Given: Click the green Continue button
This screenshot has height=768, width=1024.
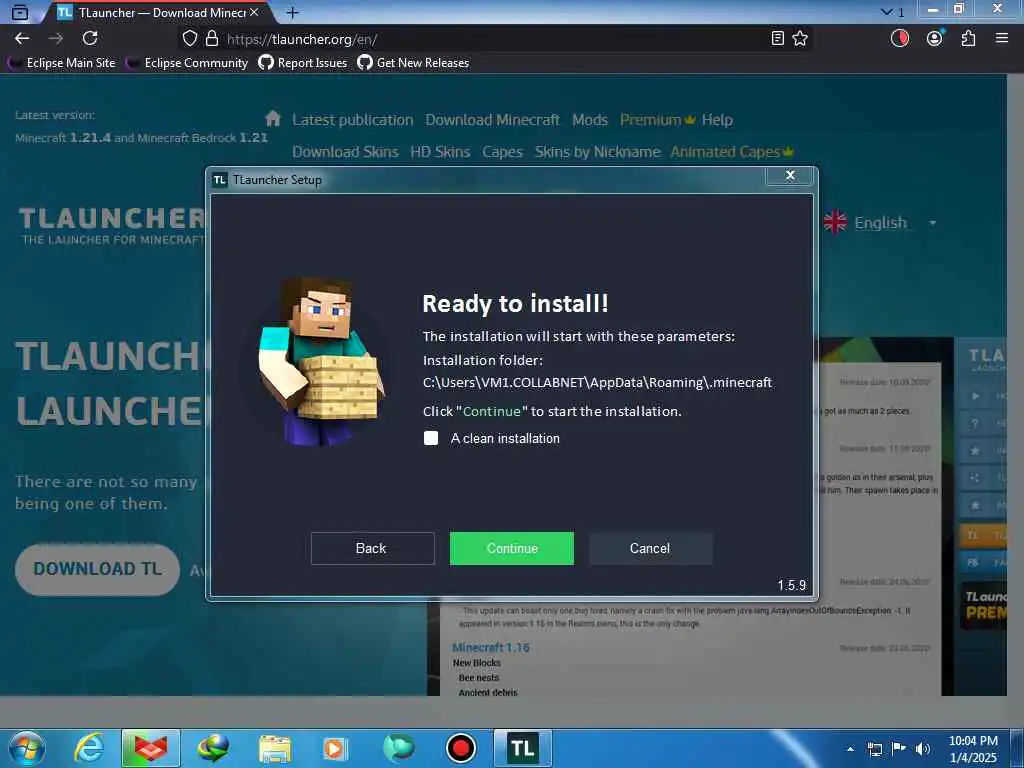Looking at the screenshot, I should 511,548.
